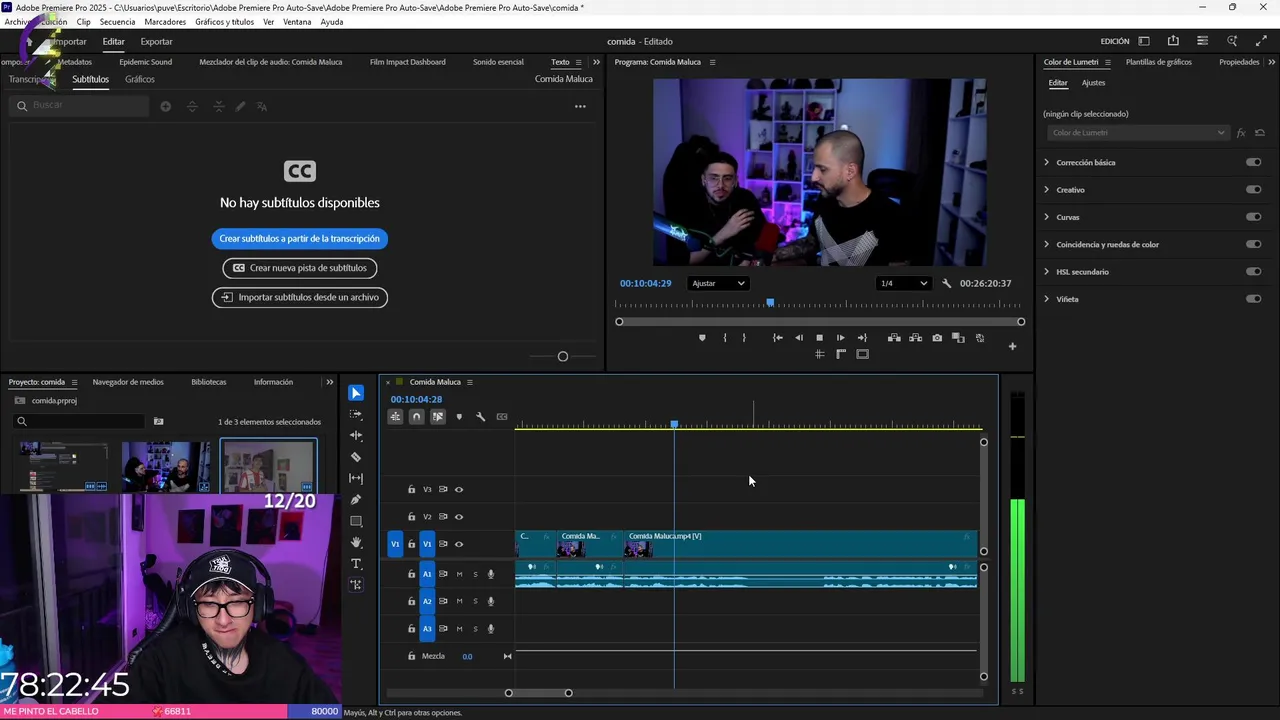Mute audio track A1

459,574
